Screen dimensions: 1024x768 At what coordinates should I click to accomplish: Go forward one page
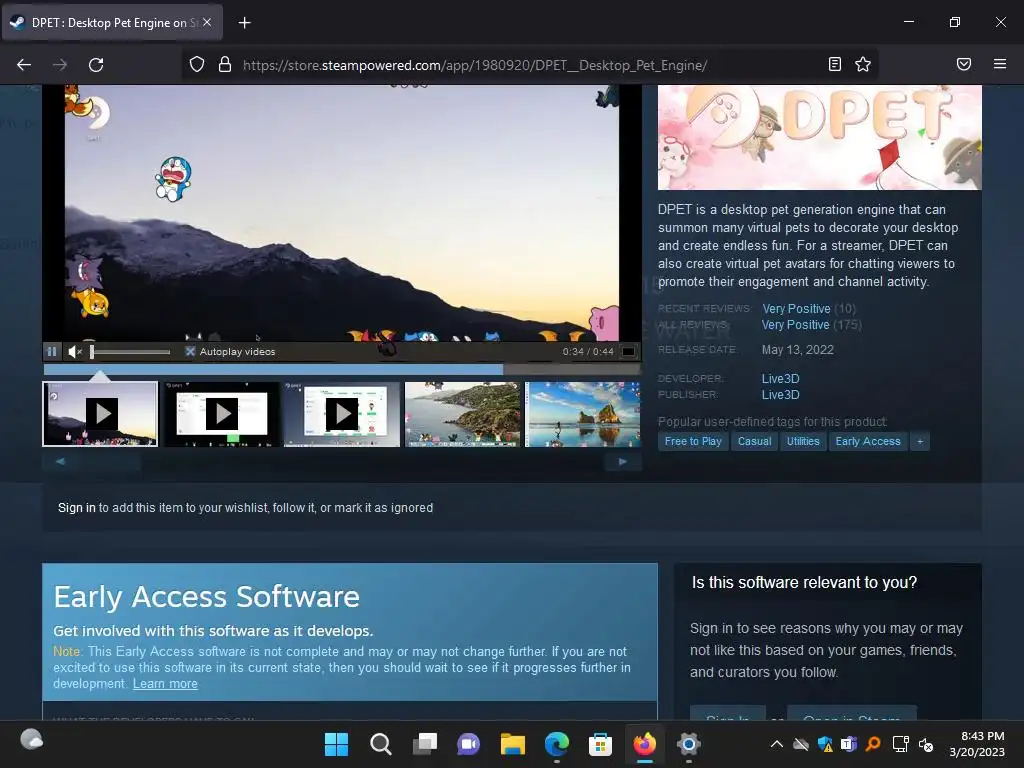60,65
